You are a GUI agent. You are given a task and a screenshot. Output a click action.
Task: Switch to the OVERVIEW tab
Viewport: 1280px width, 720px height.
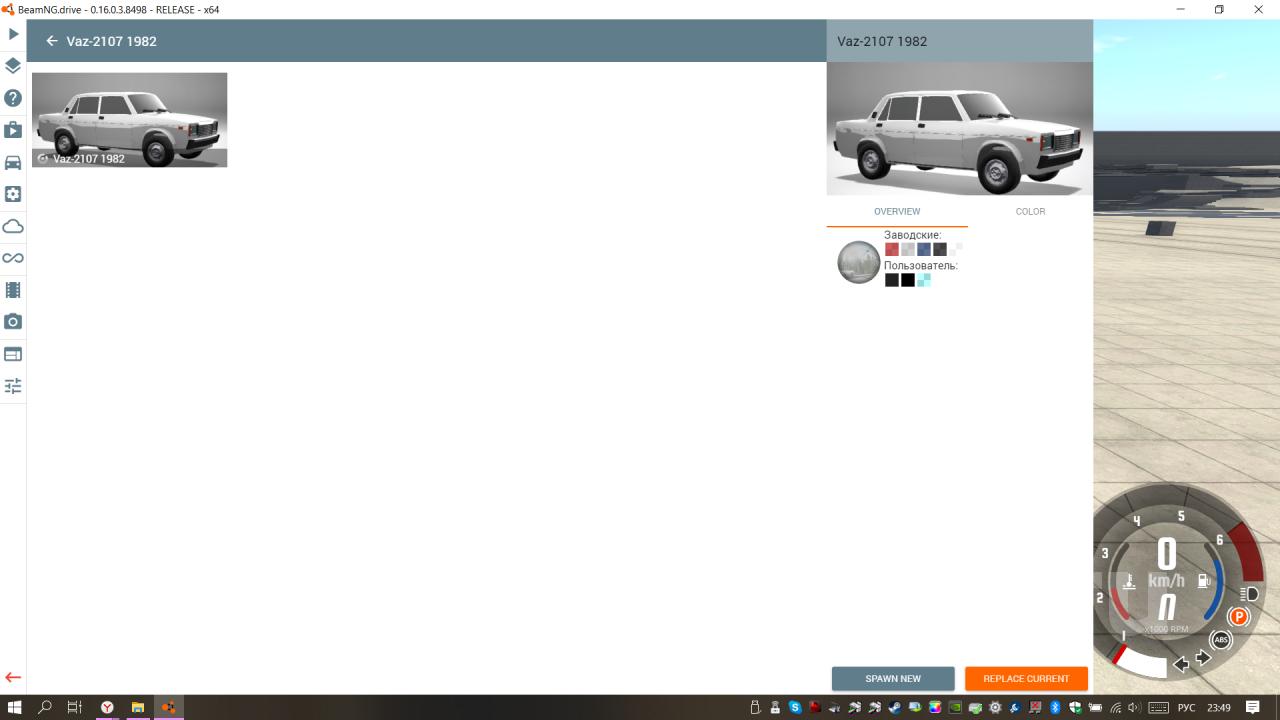897,212
